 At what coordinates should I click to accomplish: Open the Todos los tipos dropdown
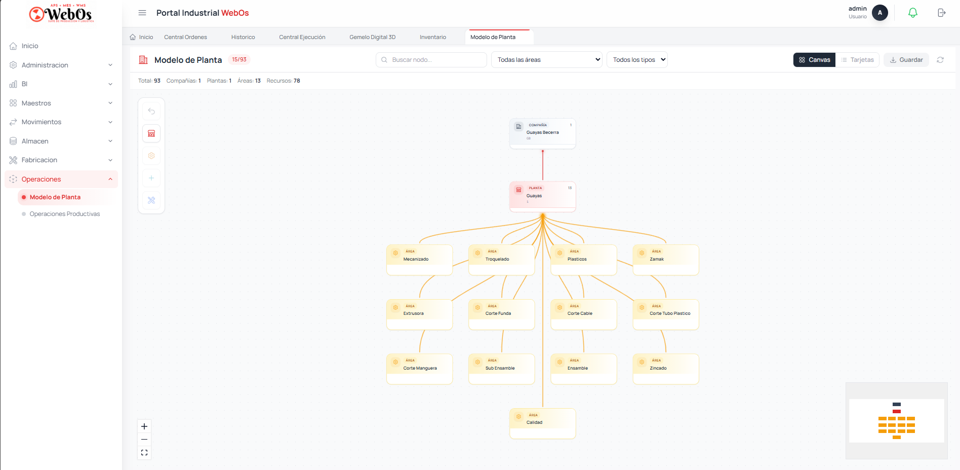coord(637,60)
